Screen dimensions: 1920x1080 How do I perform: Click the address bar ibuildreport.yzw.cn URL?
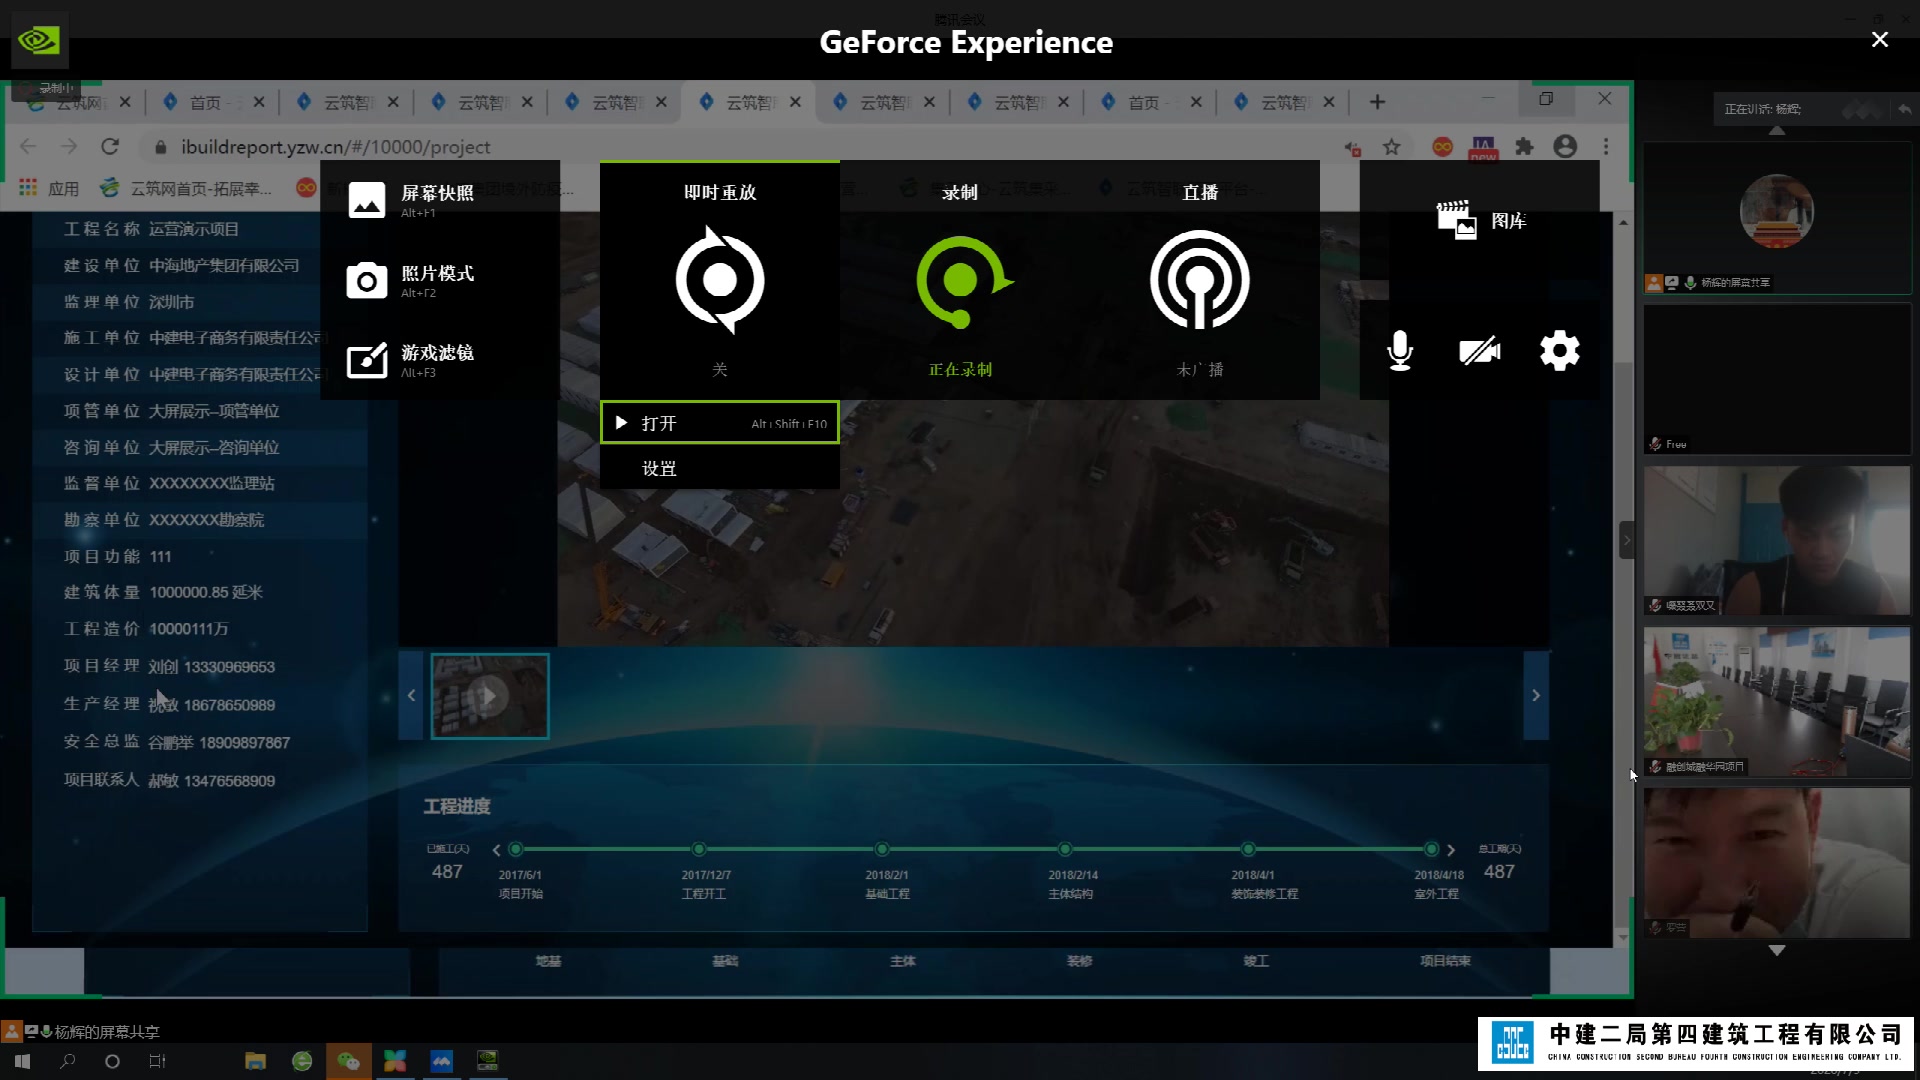pos(336,147)
